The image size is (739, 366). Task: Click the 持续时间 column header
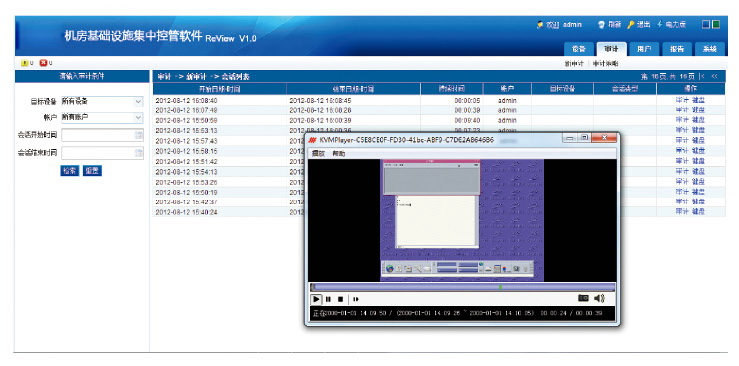coord(452,89)
